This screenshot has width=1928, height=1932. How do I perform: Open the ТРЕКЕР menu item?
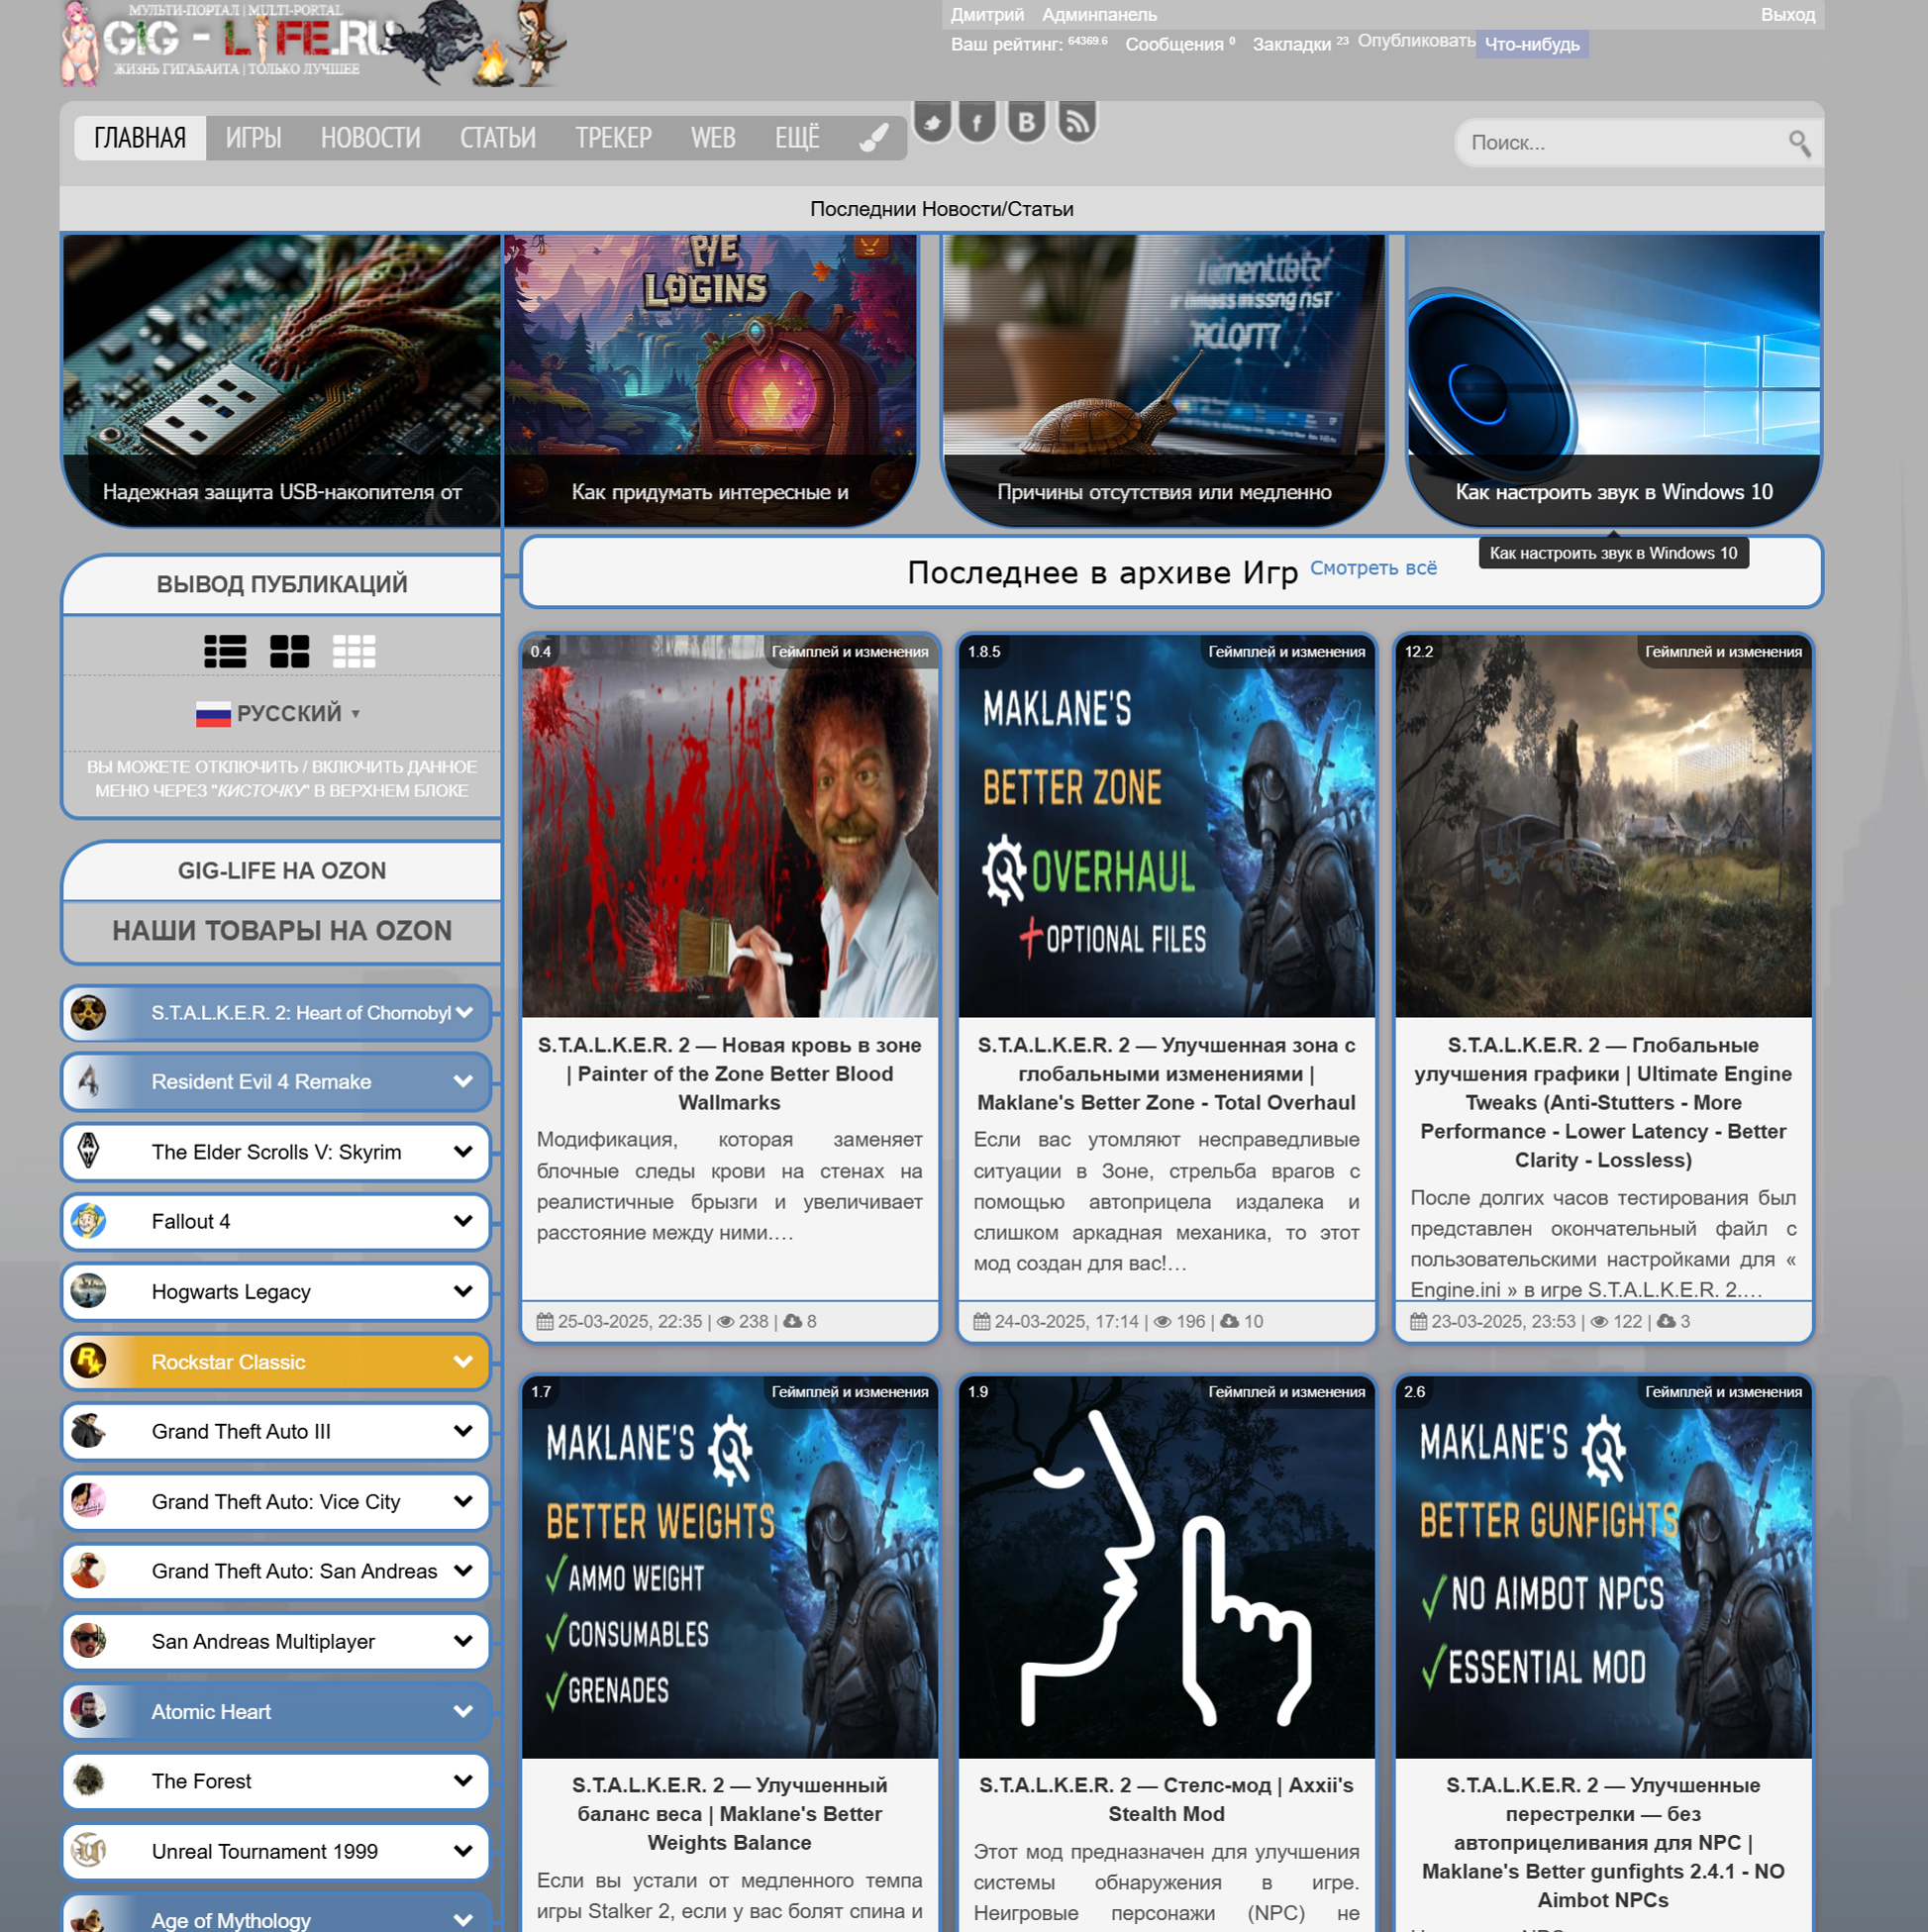point(613,138)
